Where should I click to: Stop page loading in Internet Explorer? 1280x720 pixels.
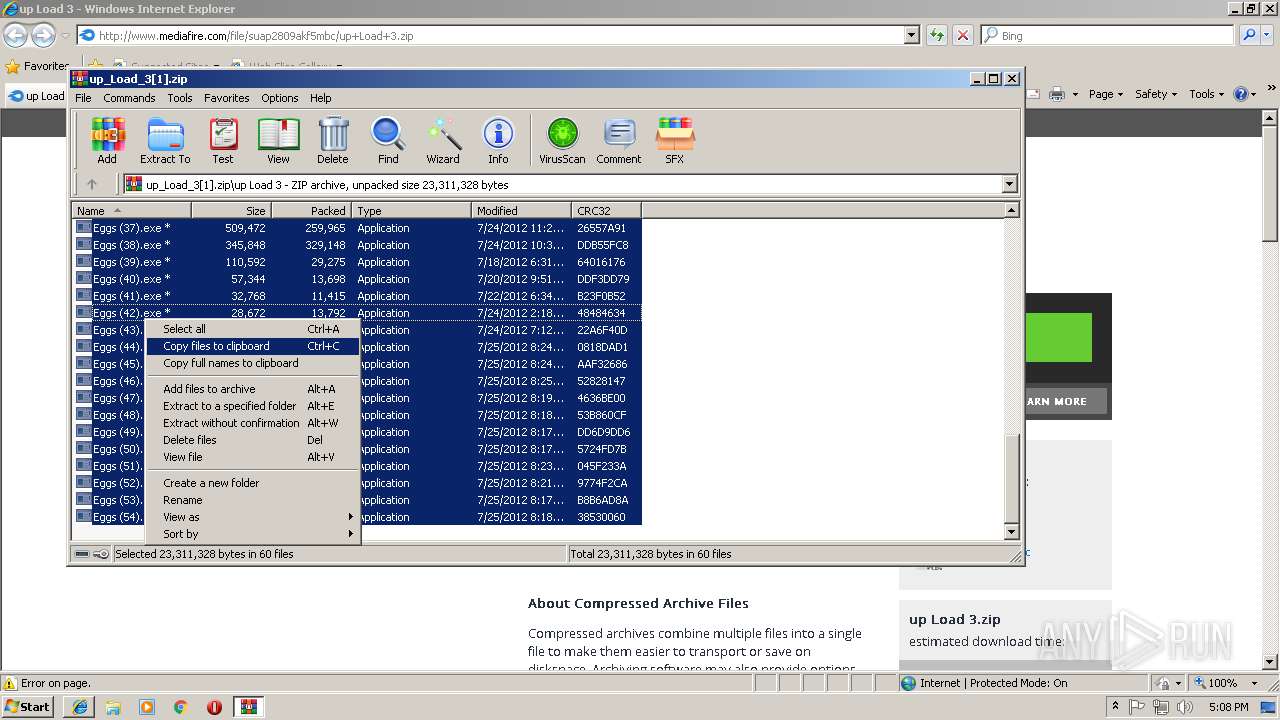963,35
